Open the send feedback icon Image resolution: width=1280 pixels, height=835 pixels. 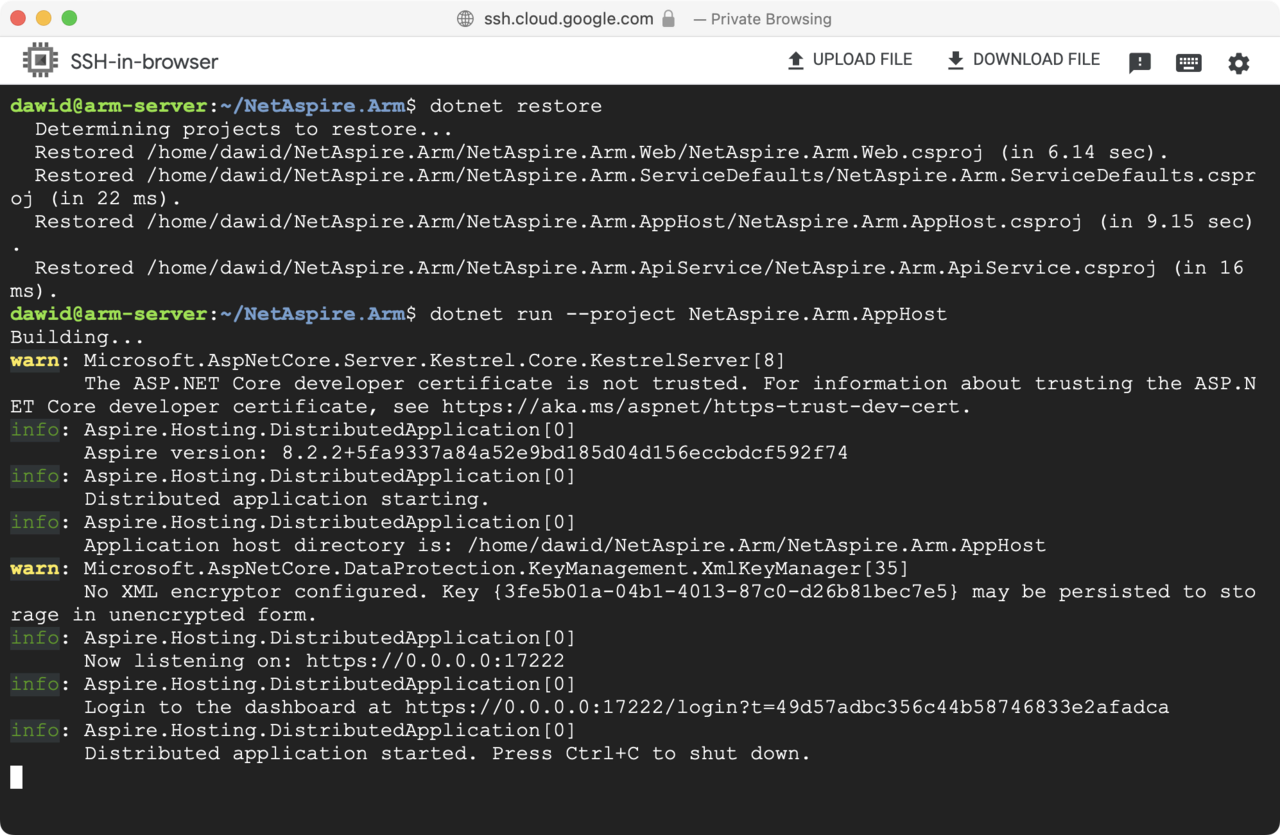(x=1139, y=63)
